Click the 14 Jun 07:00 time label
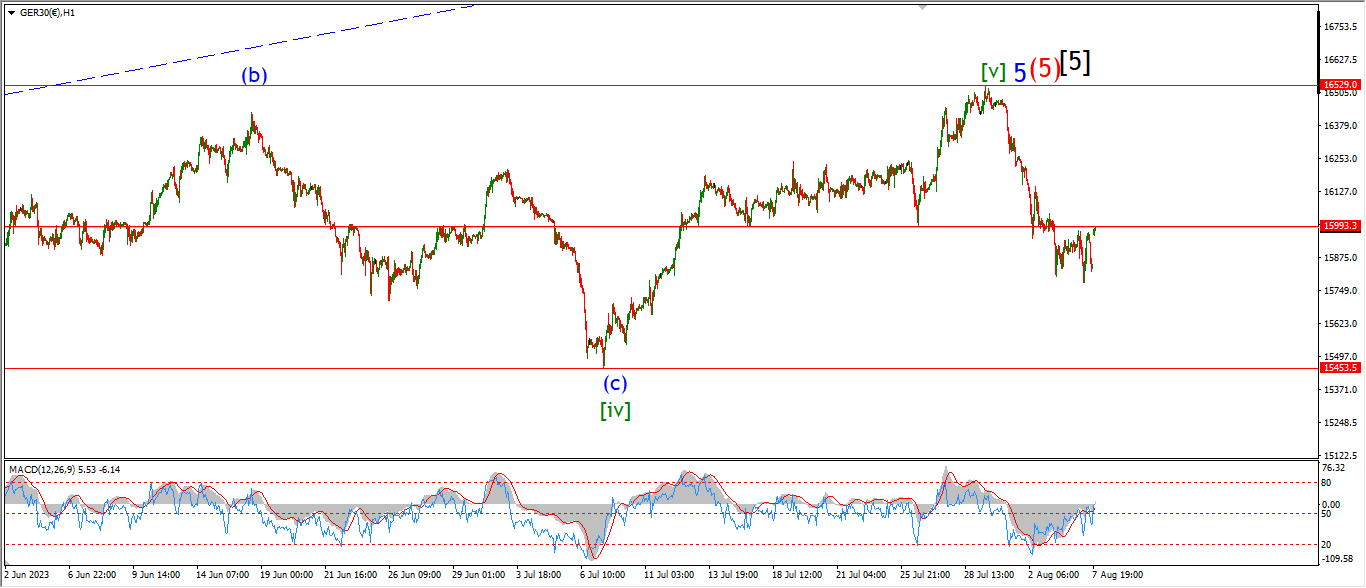Screen dimensions: 1366x588 (221, 575)
